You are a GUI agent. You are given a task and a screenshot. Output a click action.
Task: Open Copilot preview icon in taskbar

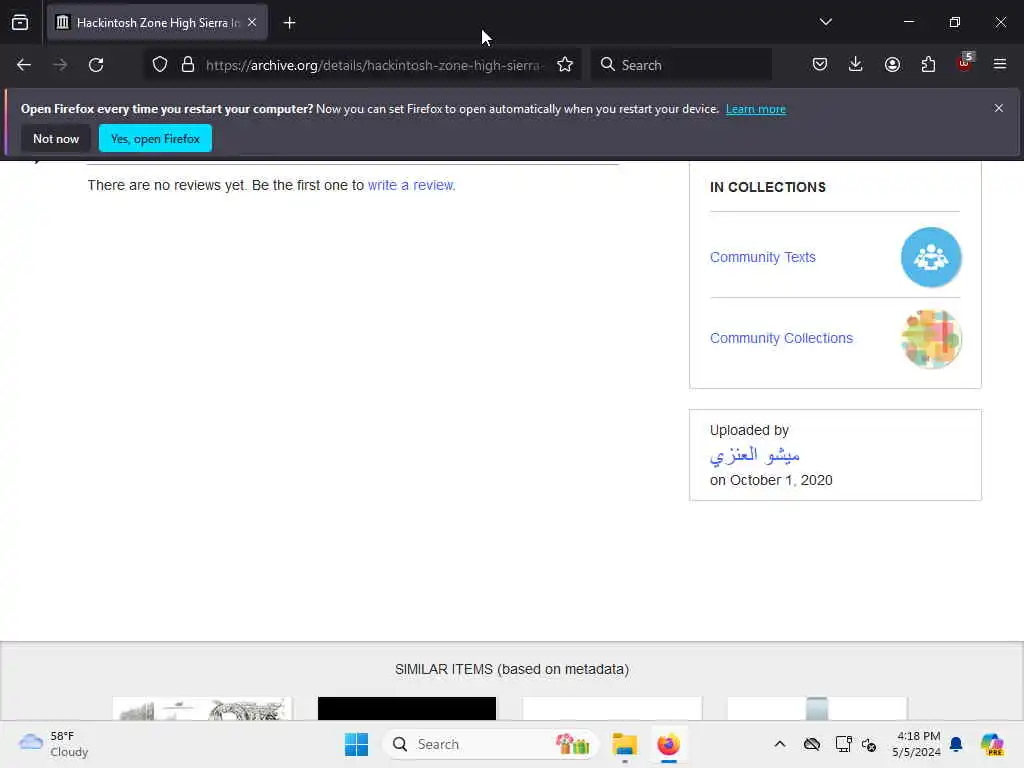[992, 744]
